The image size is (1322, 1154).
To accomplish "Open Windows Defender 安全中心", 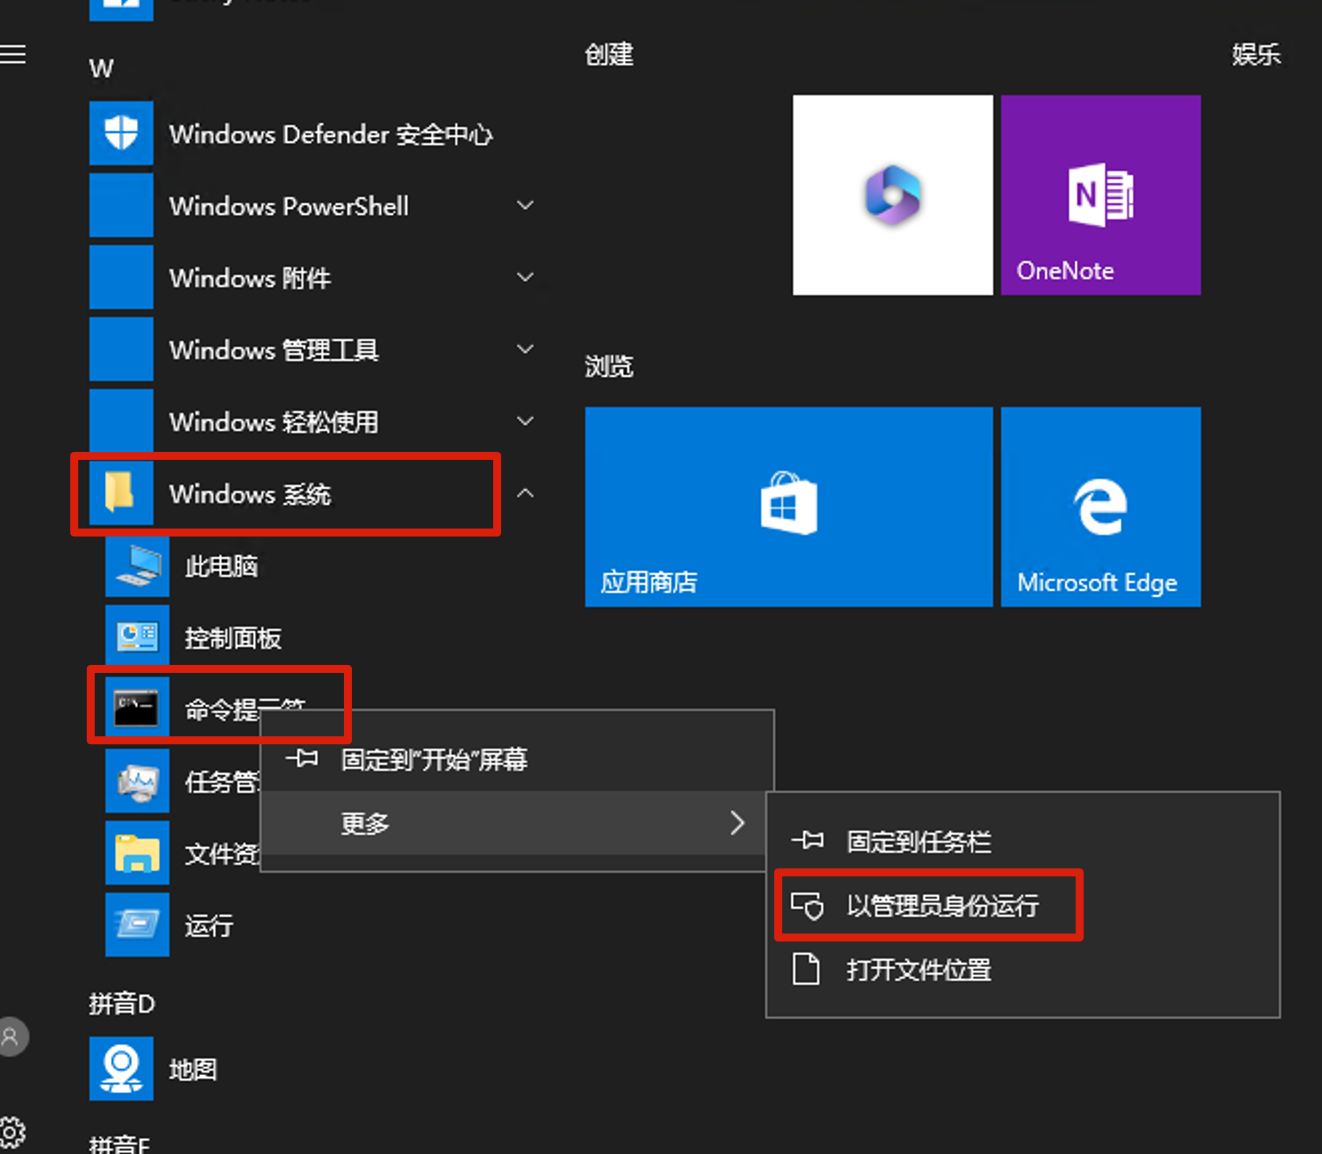I will (330, 134).
